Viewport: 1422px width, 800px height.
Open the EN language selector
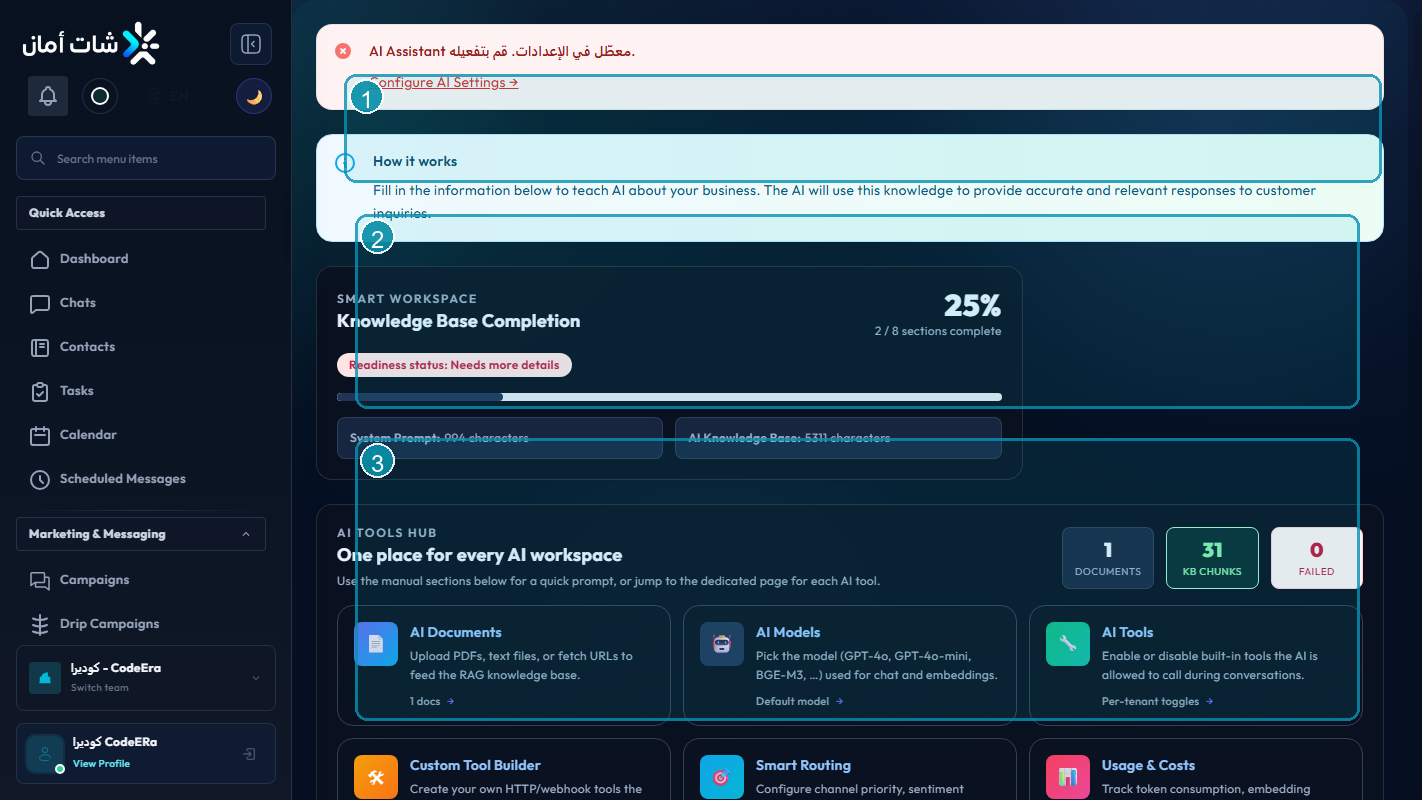point(169,97)
